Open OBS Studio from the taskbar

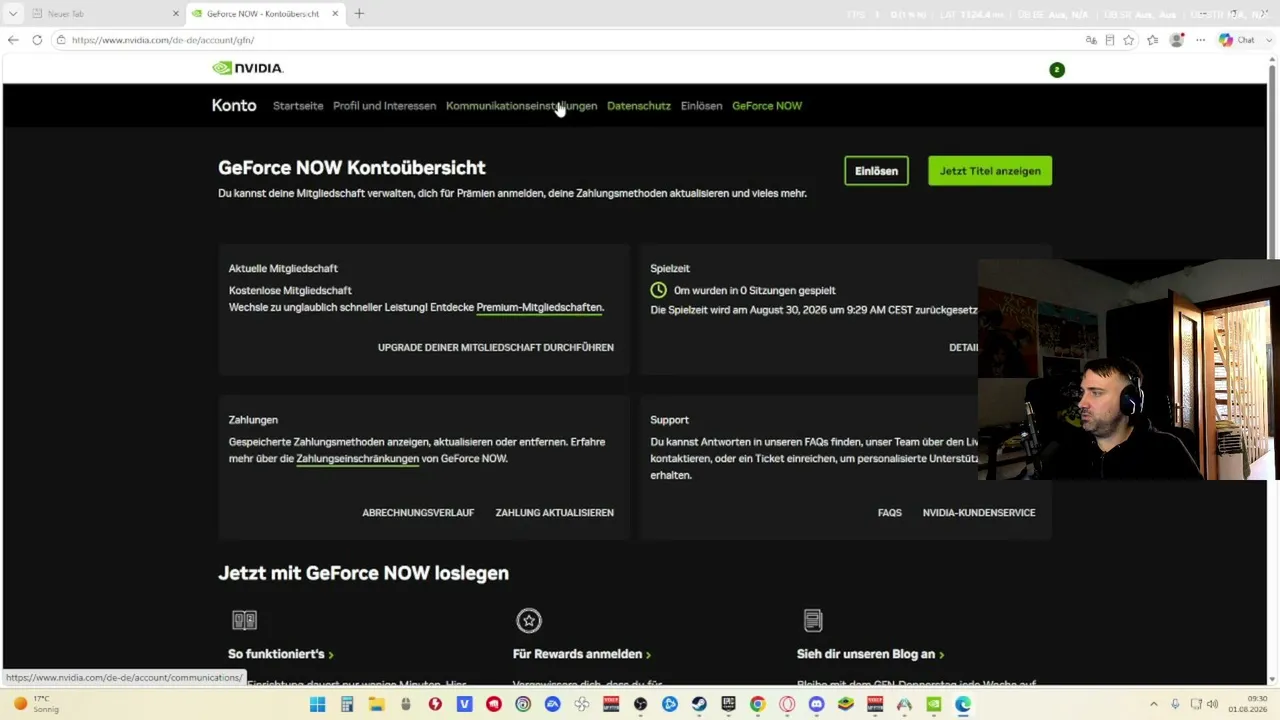pyautogui.click(x=640, y=704)
